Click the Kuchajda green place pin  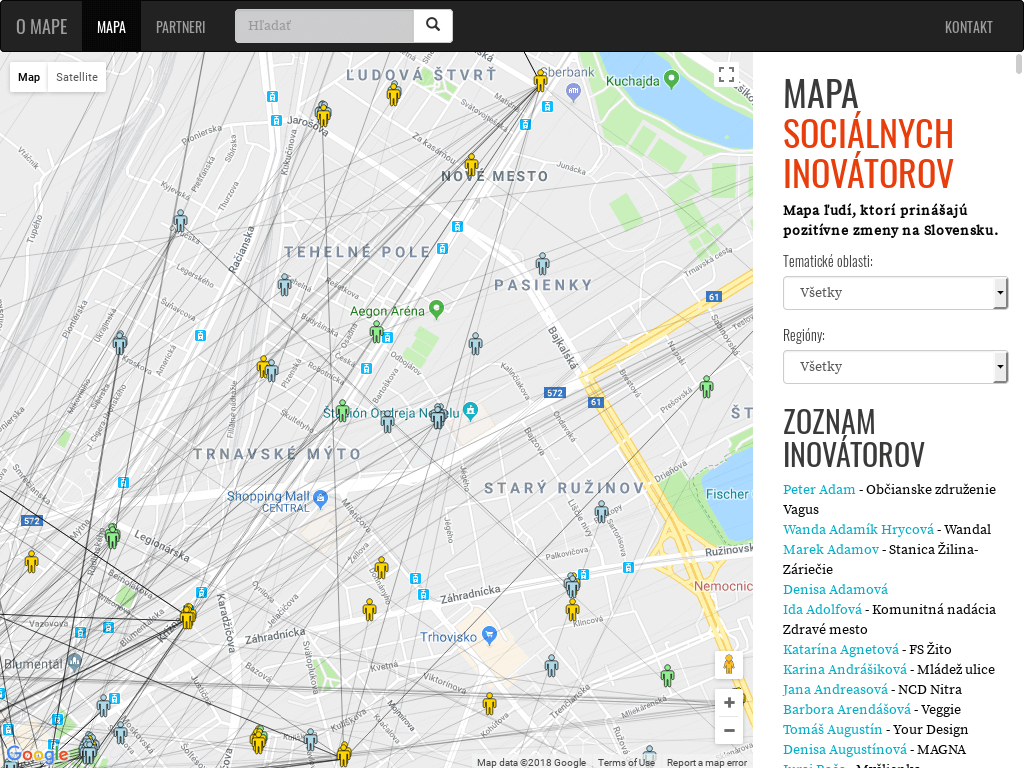[671, 80]
